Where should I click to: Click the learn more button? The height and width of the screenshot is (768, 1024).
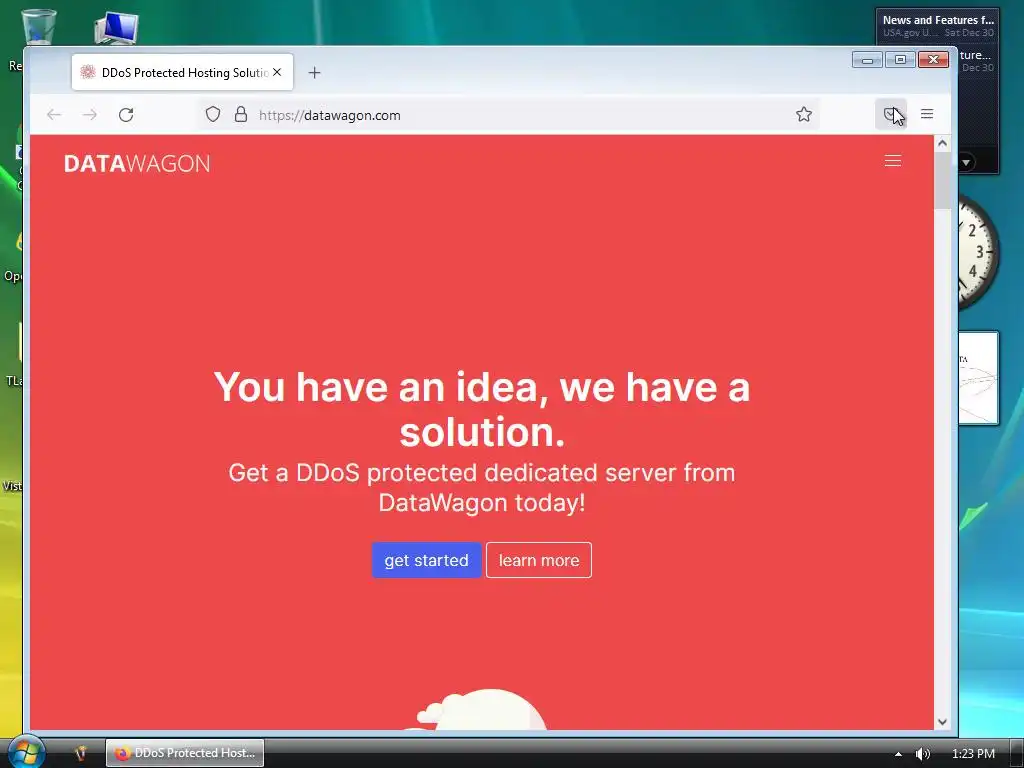(x=539, y=560)
